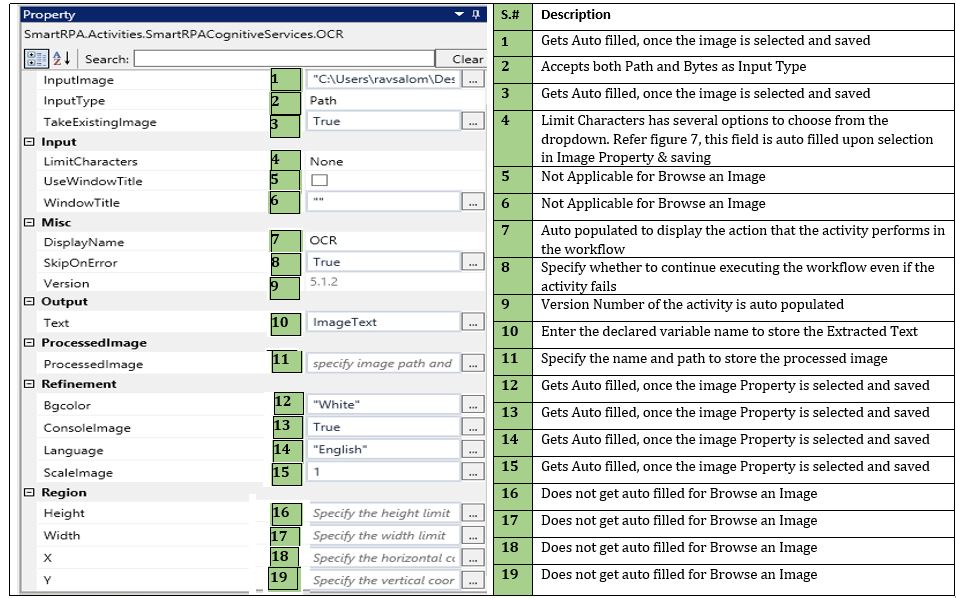Open the ellipsis editor for WindowTitle

474,202
